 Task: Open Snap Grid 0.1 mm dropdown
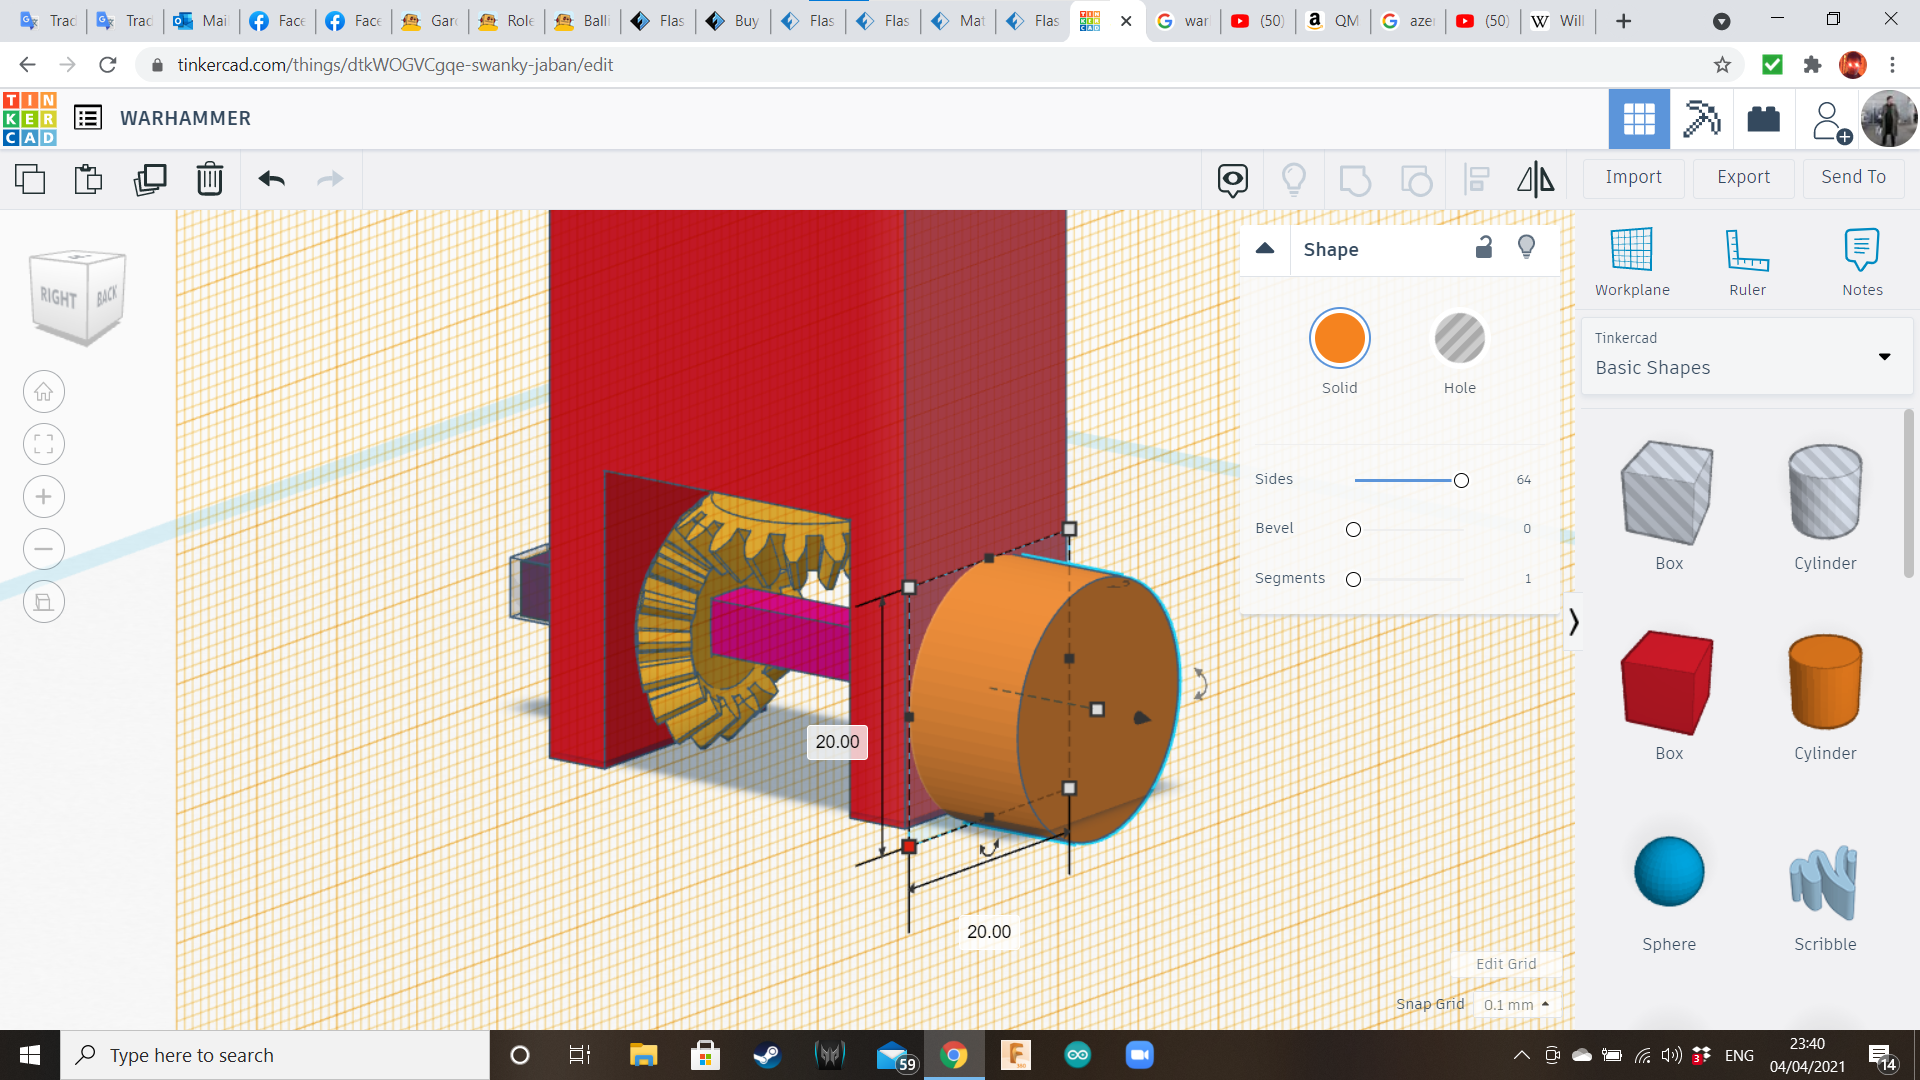click(1516, 1005)
